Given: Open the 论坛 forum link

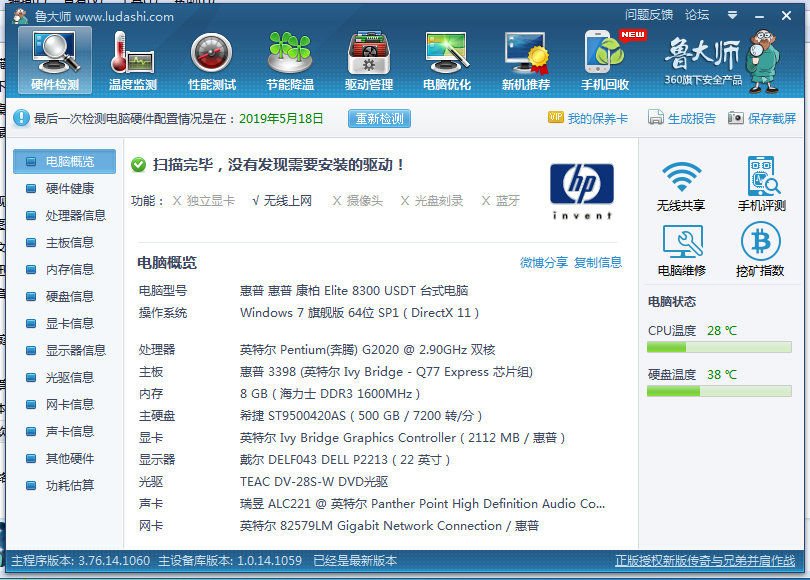Looking at the screenshot, I should tap(697, 15).
